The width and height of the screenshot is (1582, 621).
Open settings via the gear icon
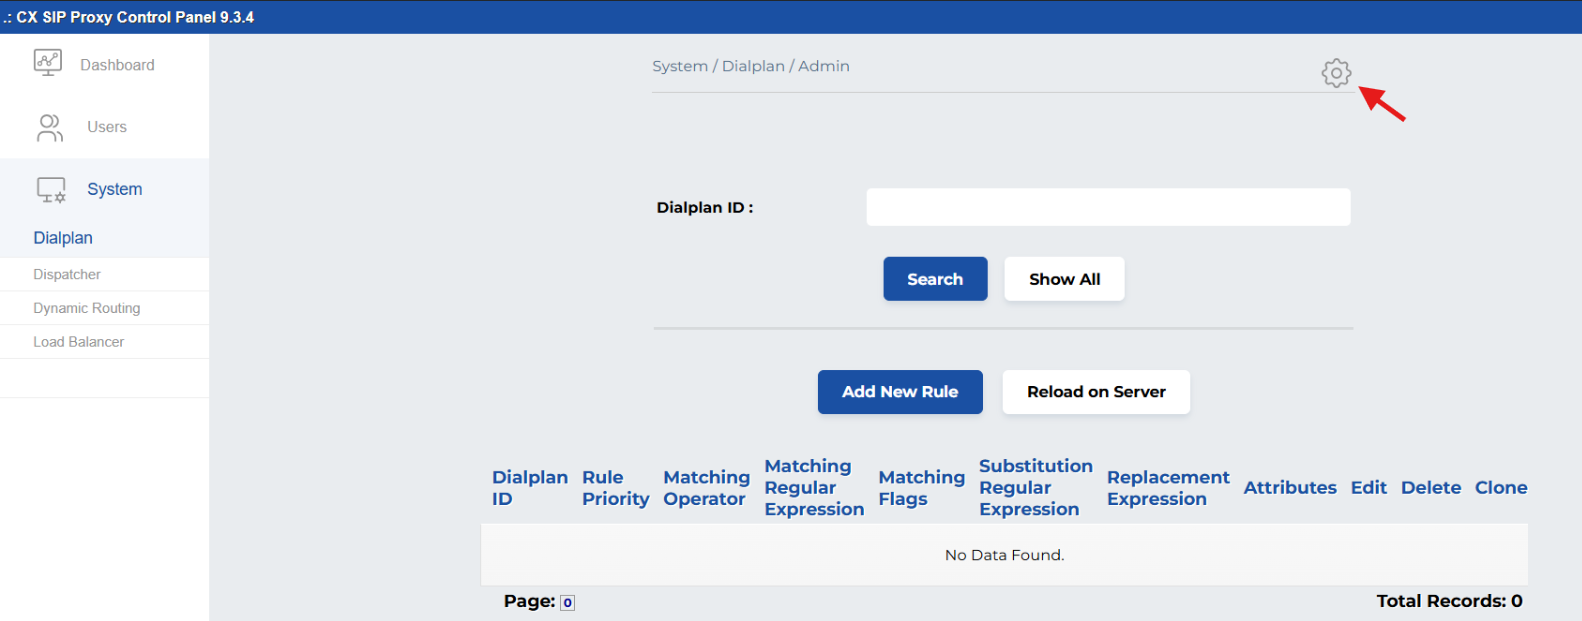pos(1336,73)
